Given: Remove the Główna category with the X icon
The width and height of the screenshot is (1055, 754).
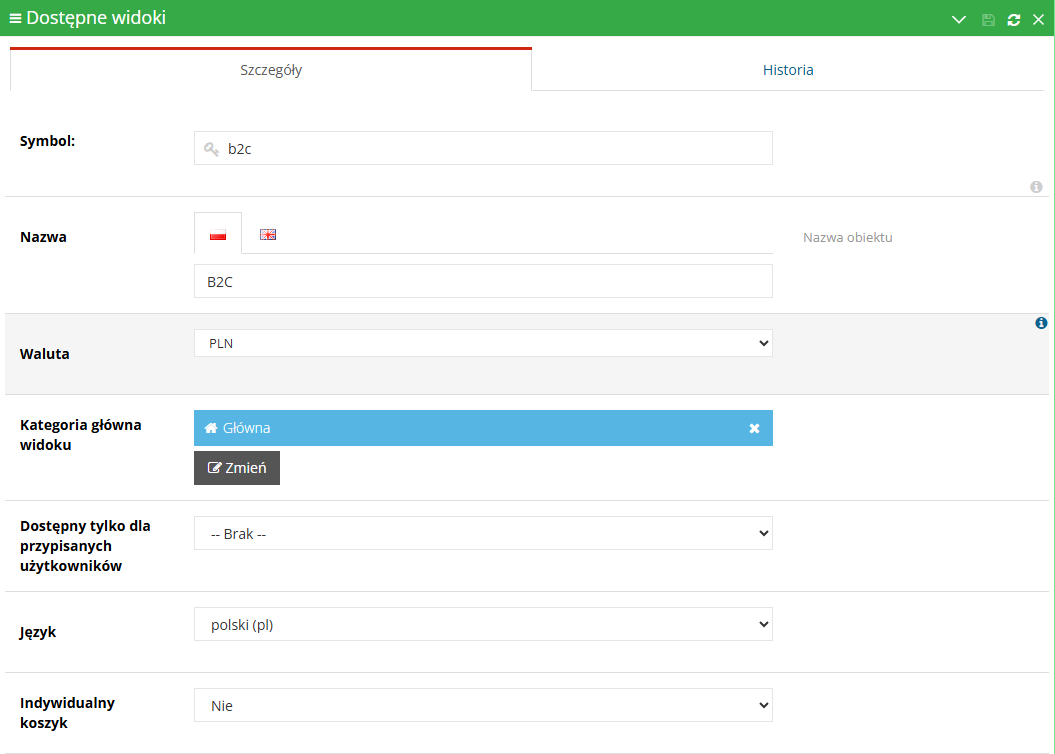Looking at the screenshot, I should (754, 428).
